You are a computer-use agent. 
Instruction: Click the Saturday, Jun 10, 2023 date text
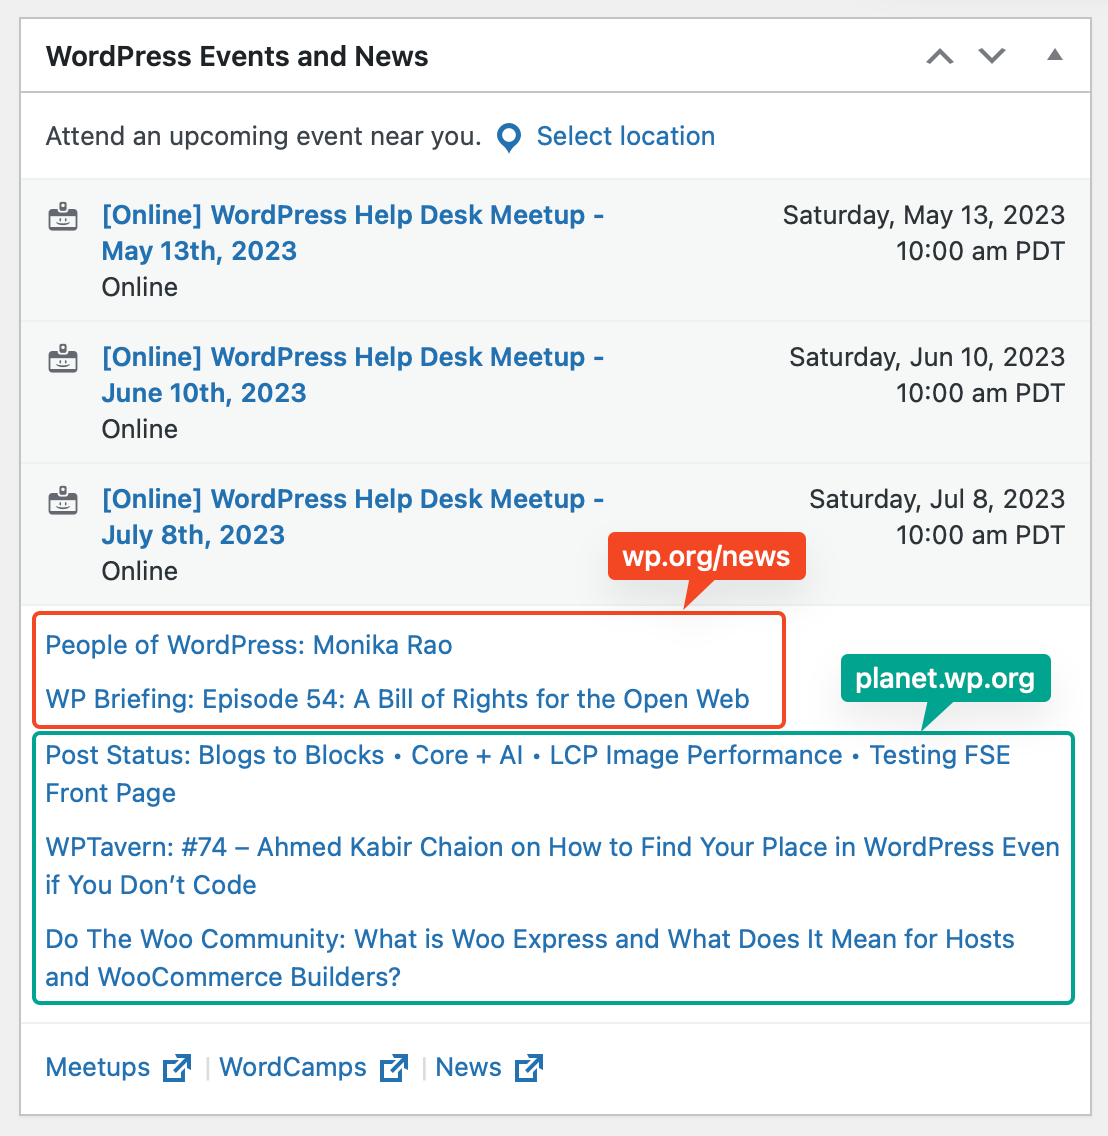pos(927,357)
